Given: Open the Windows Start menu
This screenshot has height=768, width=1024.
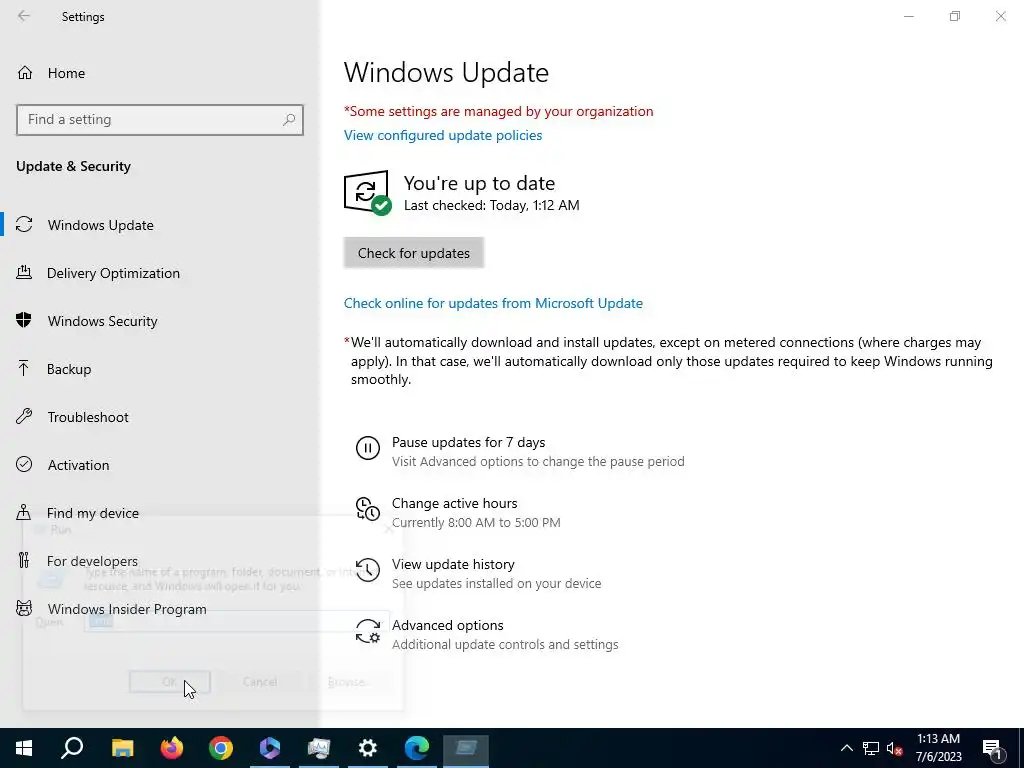Looking at the screenshot, I should coord(24,748).
